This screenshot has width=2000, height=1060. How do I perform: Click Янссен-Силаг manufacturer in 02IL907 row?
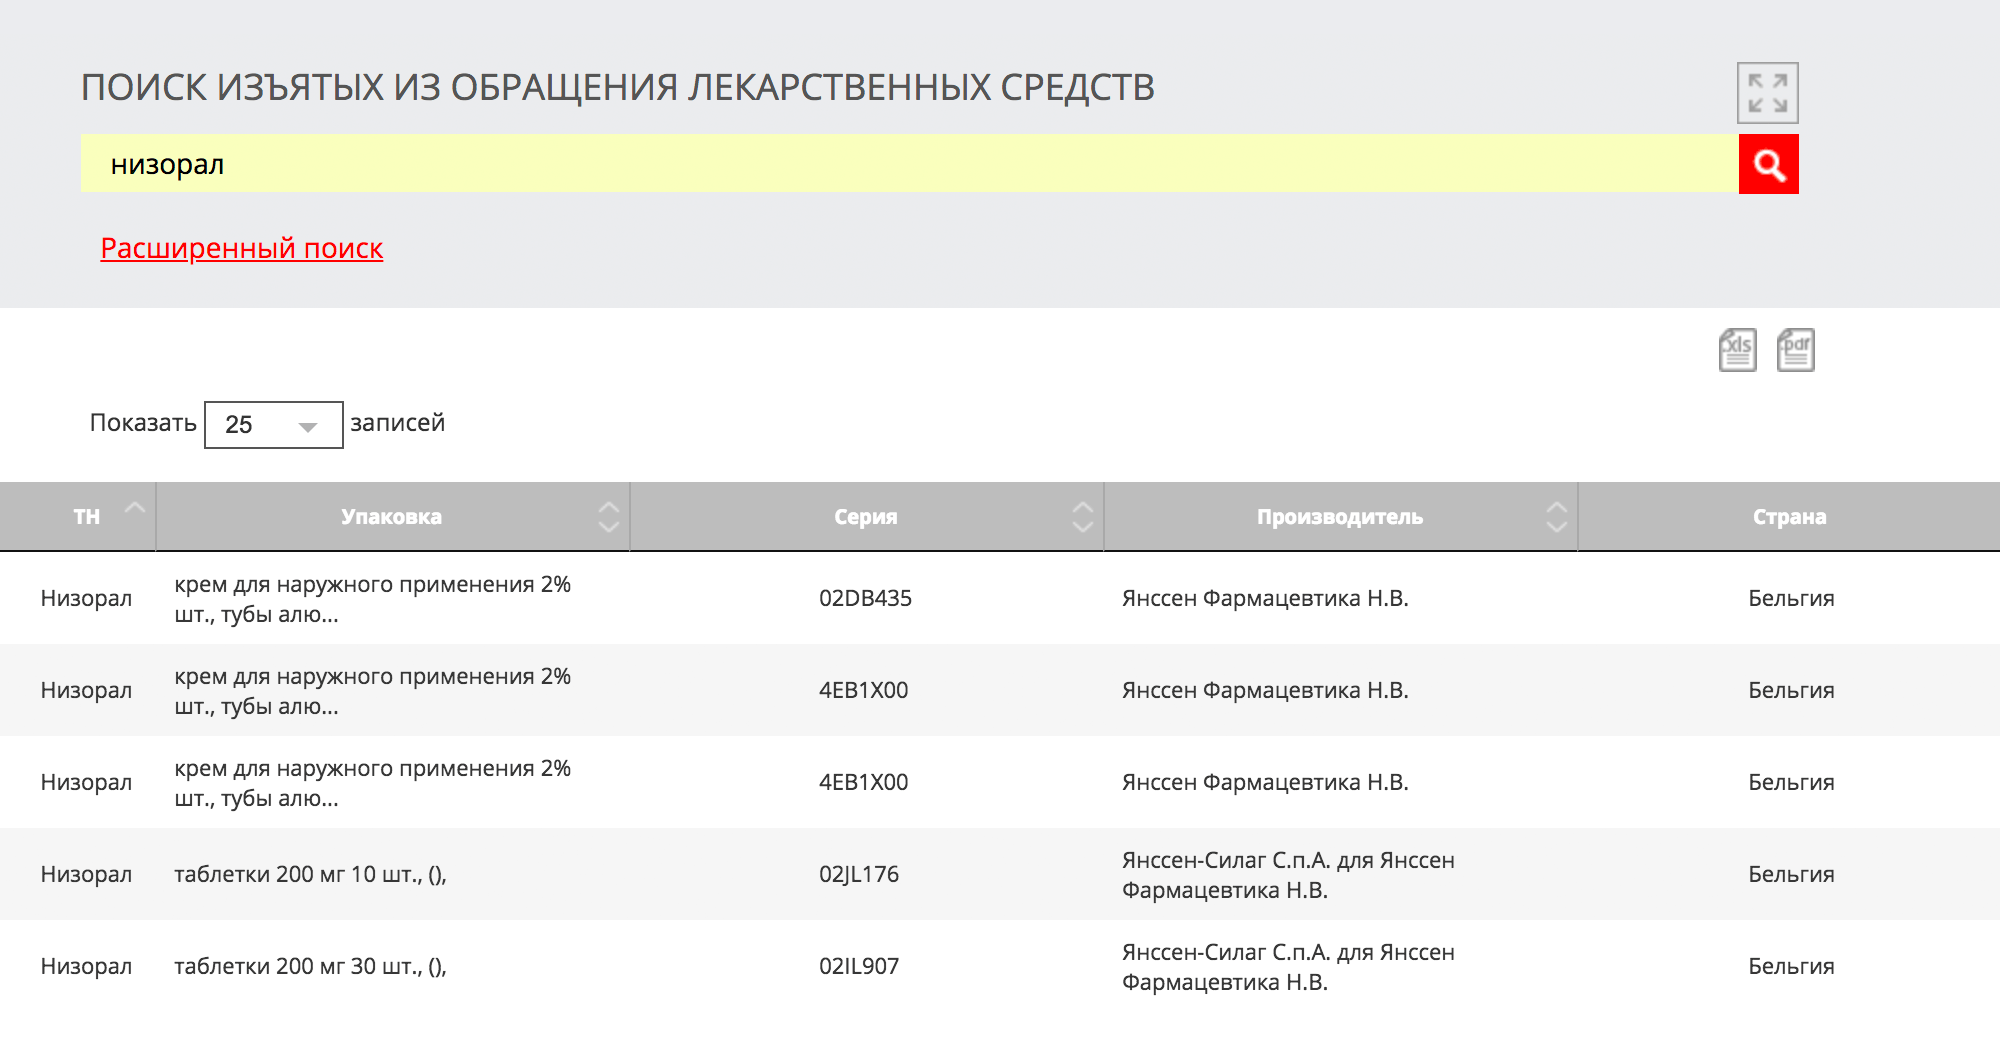click(1288, 967)
